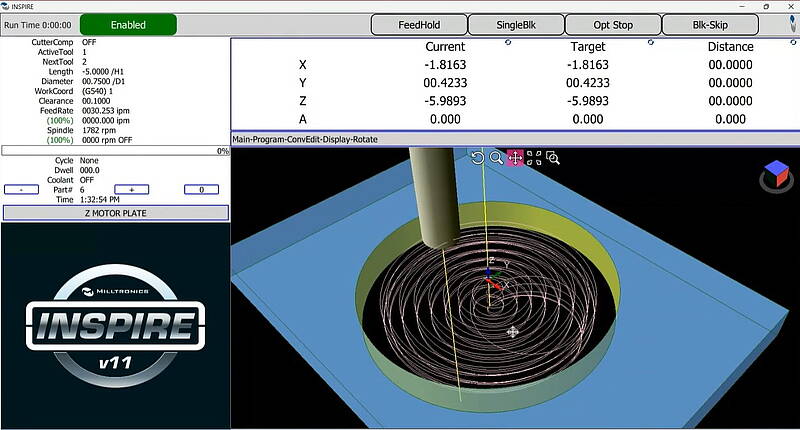This screenshot has height=430, width=800.
Task: Click X Current value -1.8163
Action: coord(445,65)
